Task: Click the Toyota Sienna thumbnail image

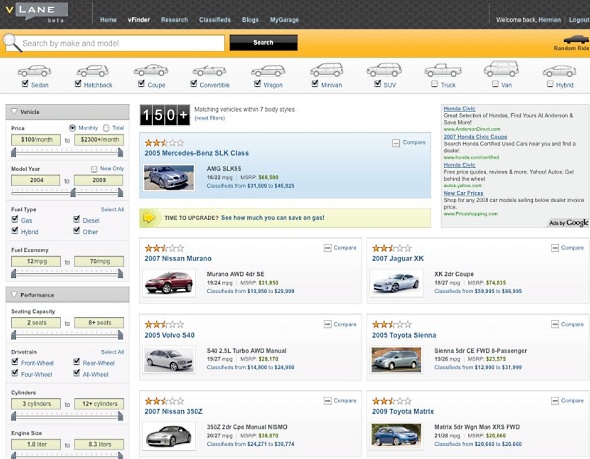Action: point(396,360)
